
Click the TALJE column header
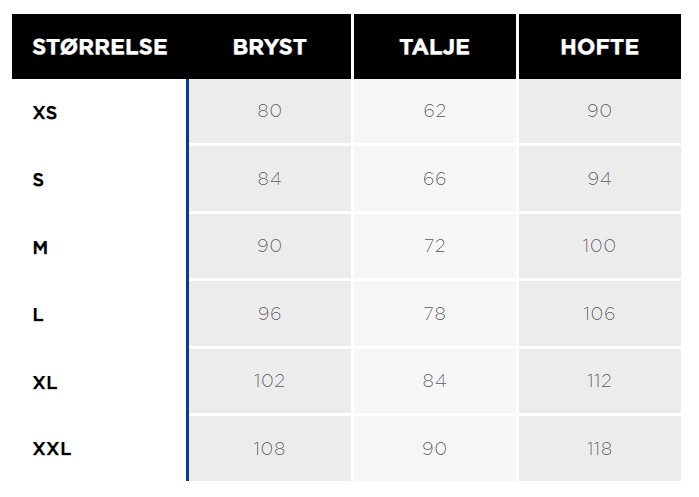435,47
